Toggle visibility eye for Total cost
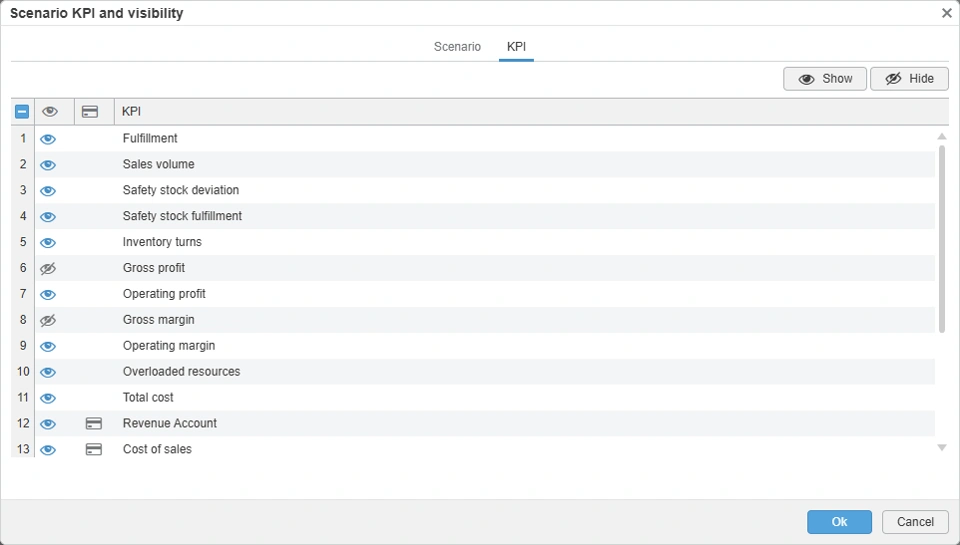 point(48,398)
